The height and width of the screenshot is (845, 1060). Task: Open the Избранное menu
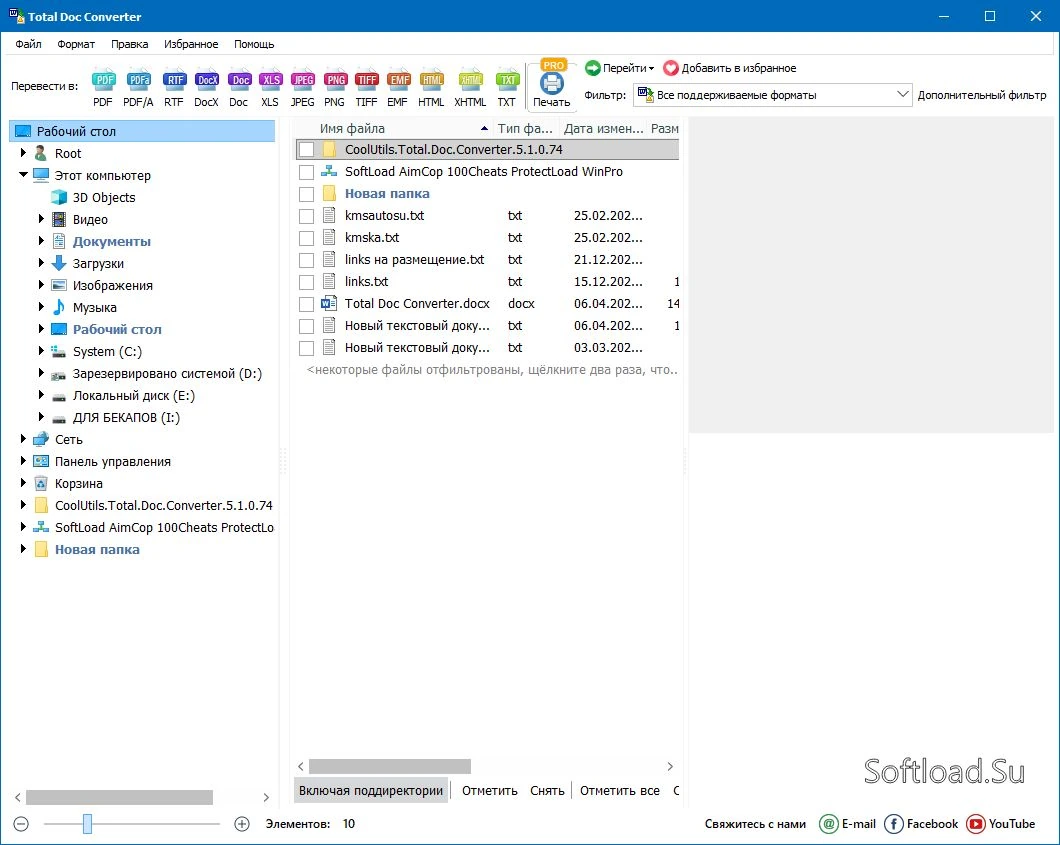[x=191, y=44]
